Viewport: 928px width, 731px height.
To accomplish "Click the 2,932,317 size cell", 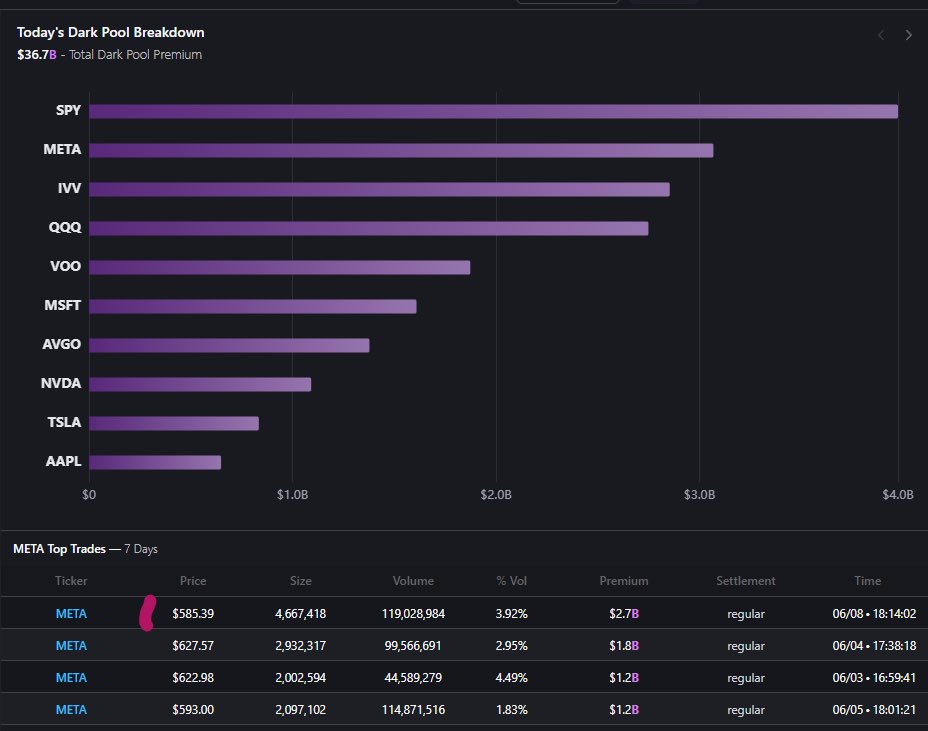I will [301, 646].
